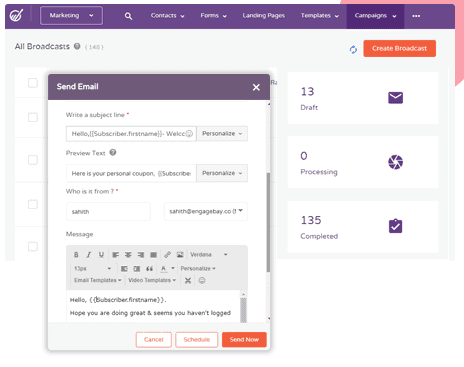The width and height of the screenshot is (464, 367).
Task: Click the Send Email dialog vertical scrollbar
Action: click(x=268, y=222)
